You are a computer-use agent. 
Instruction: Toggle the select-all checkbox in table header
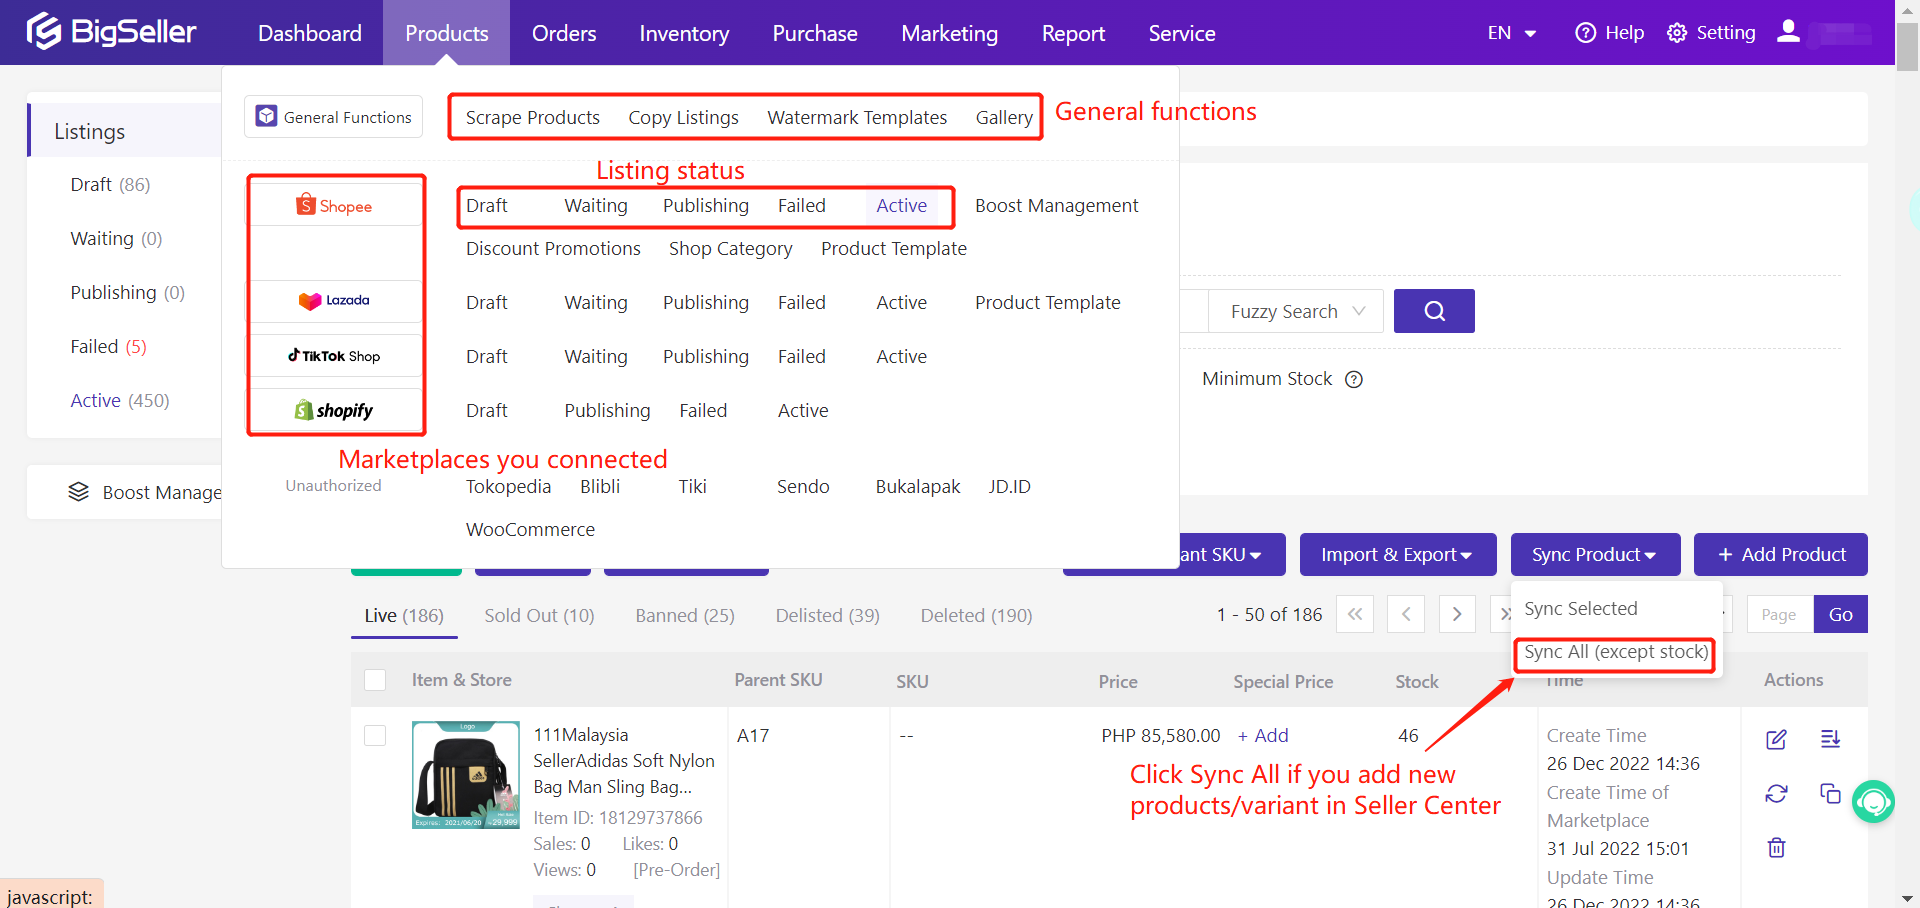click(x=375, y=679)
